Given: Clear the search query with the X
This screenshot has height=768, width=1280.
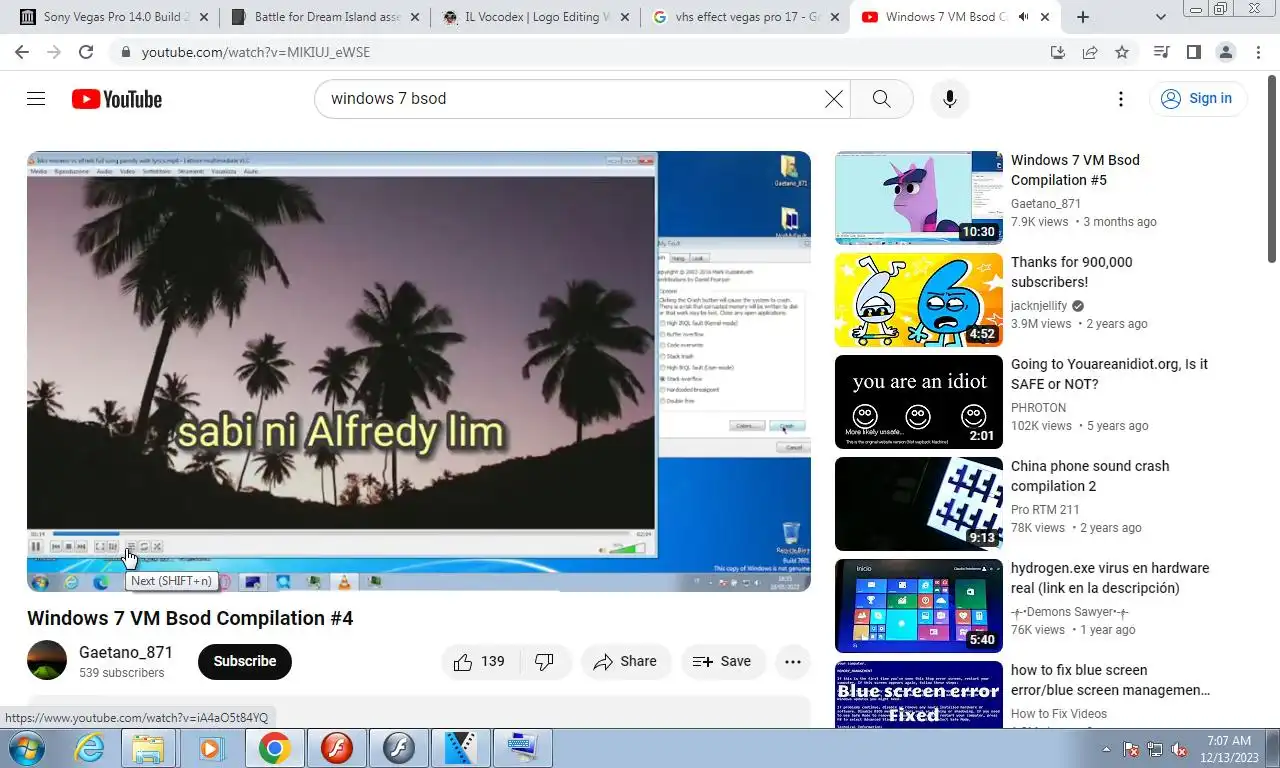Looking at the screenshot, I should [834, 98].
